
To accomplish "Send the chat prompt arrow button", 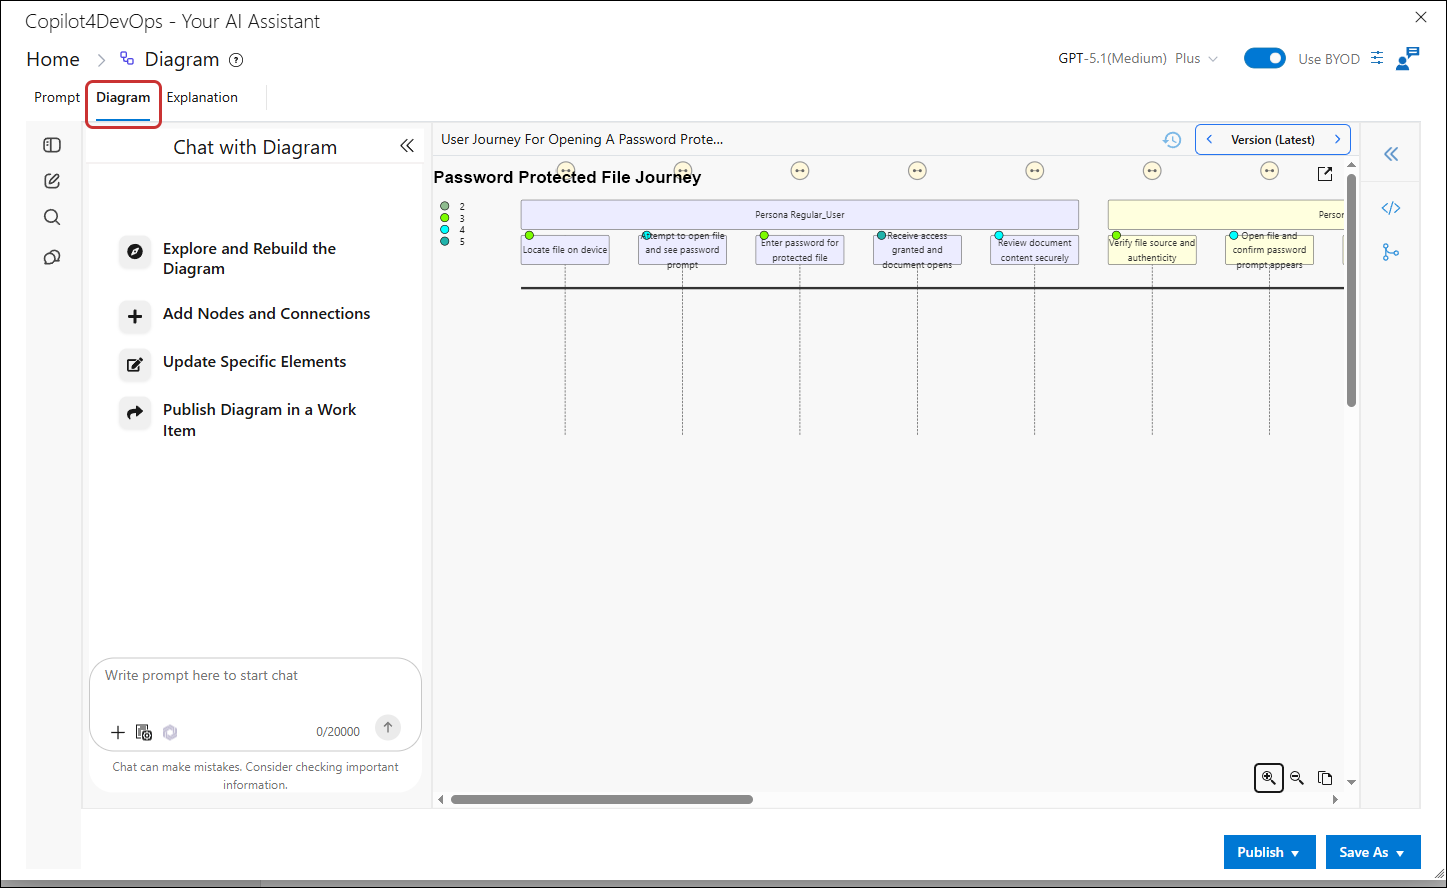I will (388, 728).
